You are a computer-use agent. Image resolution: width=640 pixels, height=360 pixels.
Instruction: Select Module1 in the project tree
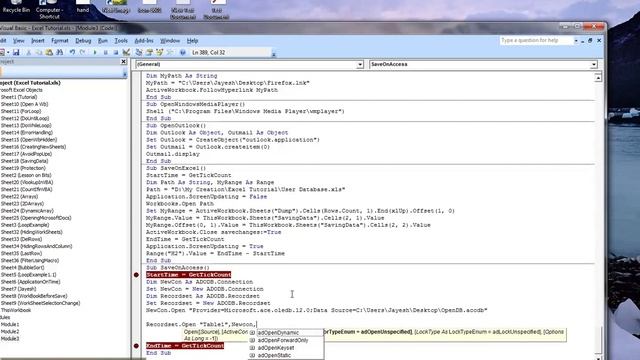coord(10,324)
